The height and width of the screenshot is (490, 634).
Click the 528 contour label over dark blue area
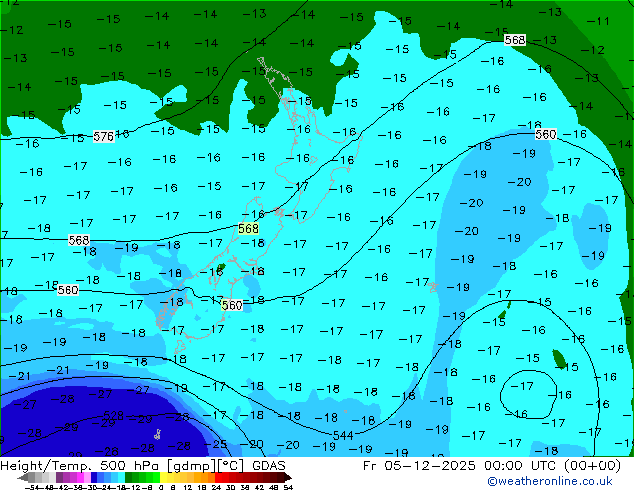tap(114, 415)
